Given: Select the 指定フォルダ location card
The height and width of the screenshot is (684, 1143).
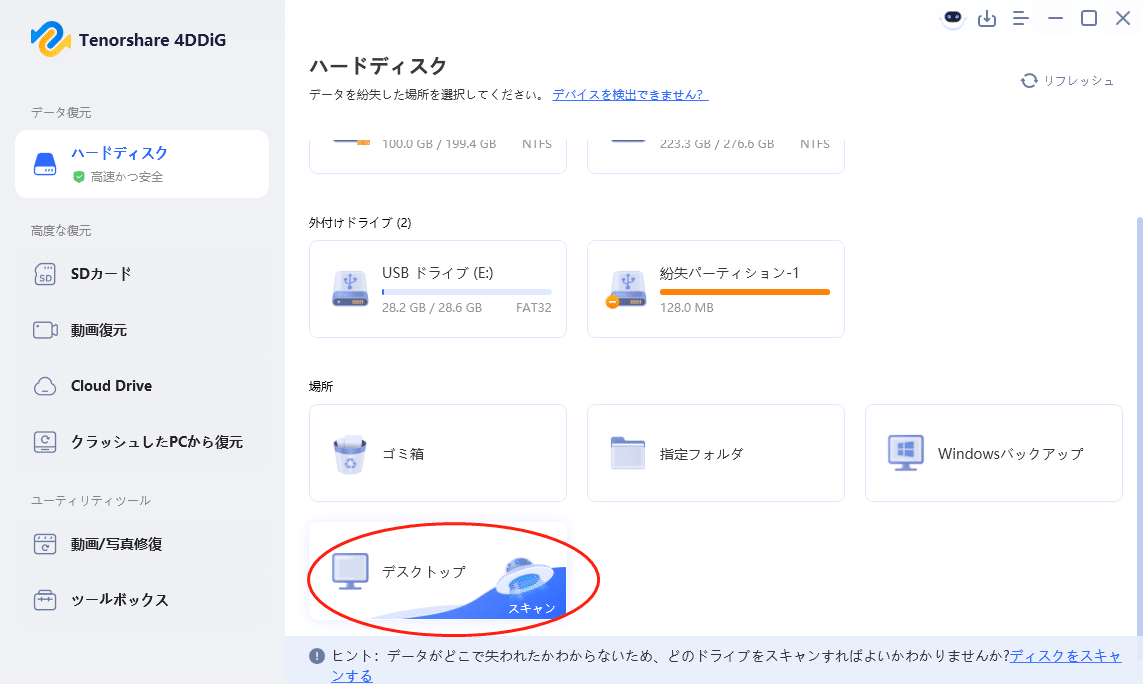Looking at the screenshot, I should [715, 452].
